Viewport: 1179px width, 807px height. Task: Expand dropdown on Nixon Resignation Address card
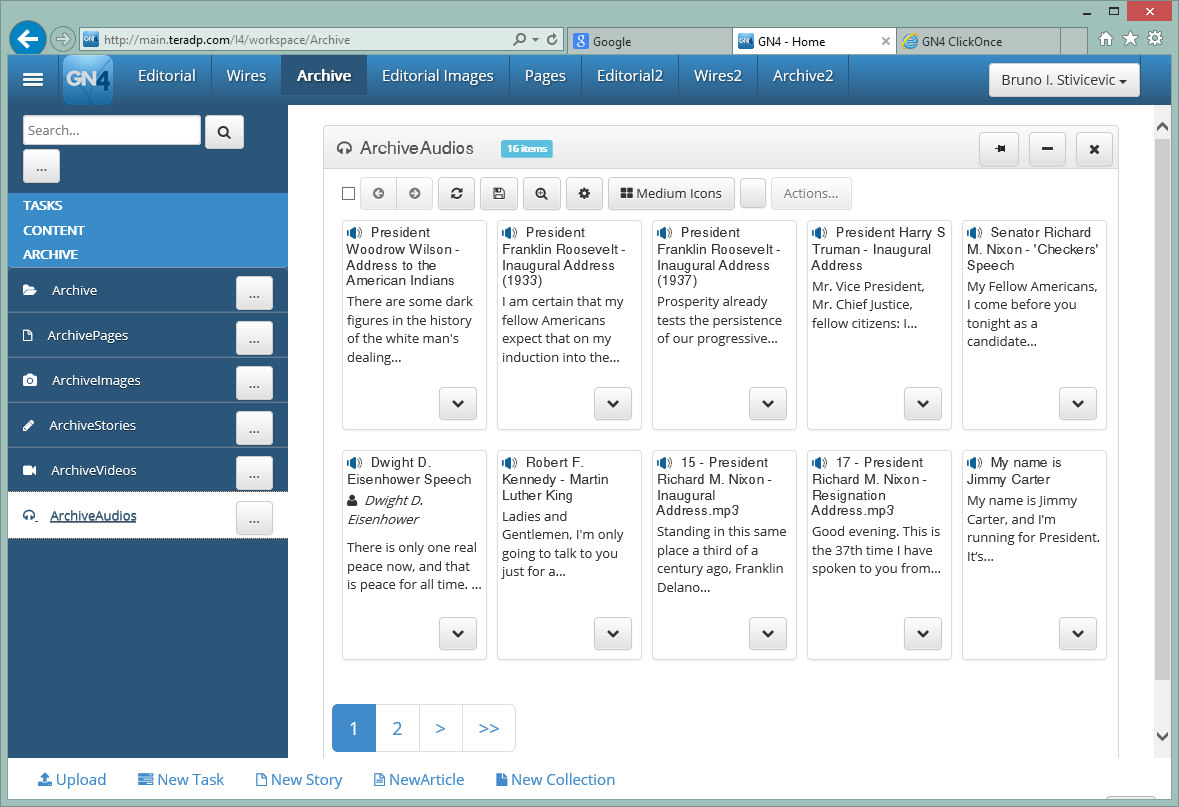tap(923, 634)
